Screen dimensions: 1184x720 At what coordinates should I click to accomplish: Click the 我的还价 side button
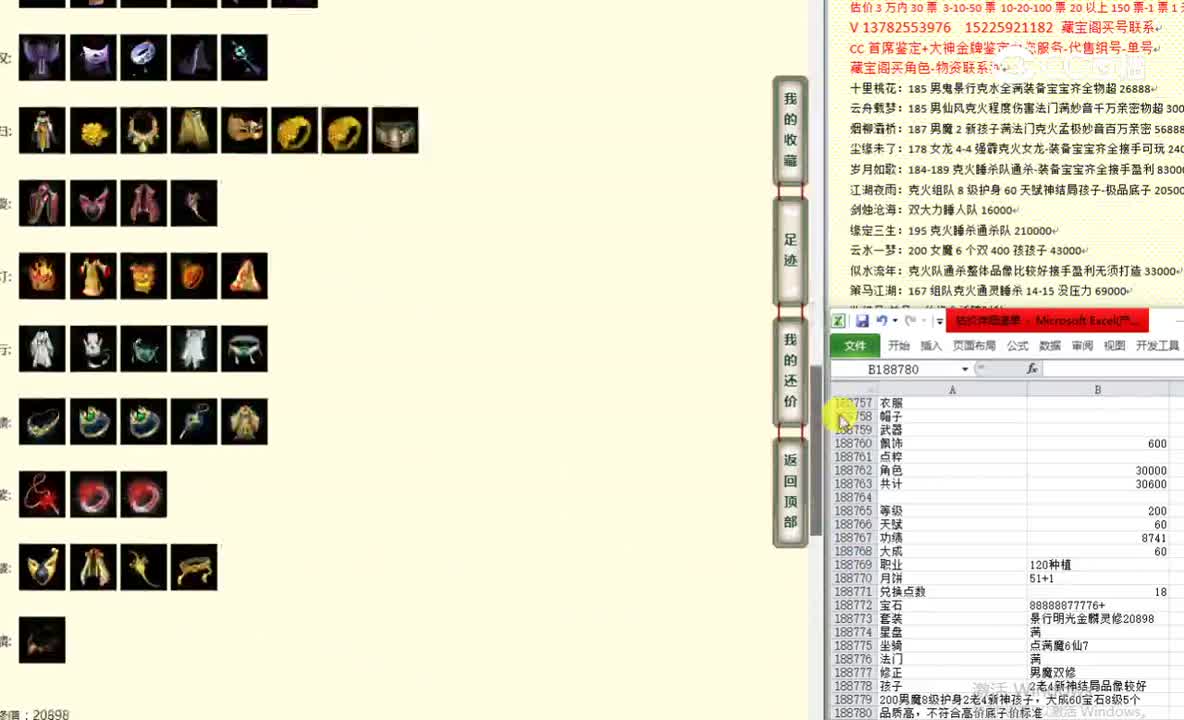(791, 370)
